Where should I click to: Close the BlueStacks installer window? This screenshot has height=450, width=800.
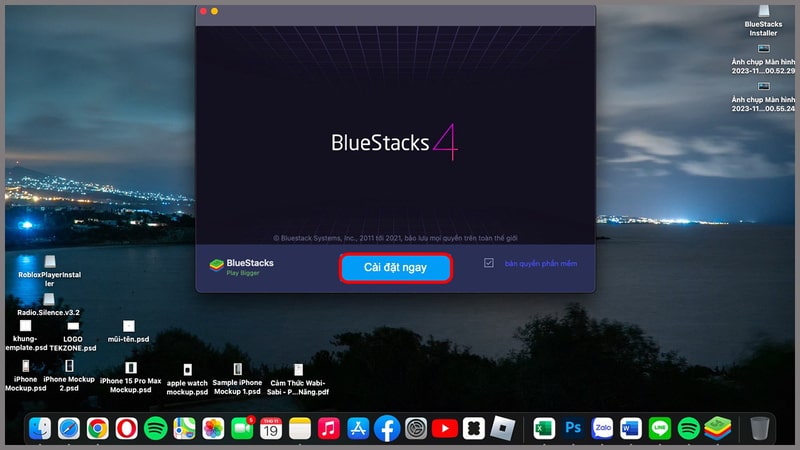(202, 11)
